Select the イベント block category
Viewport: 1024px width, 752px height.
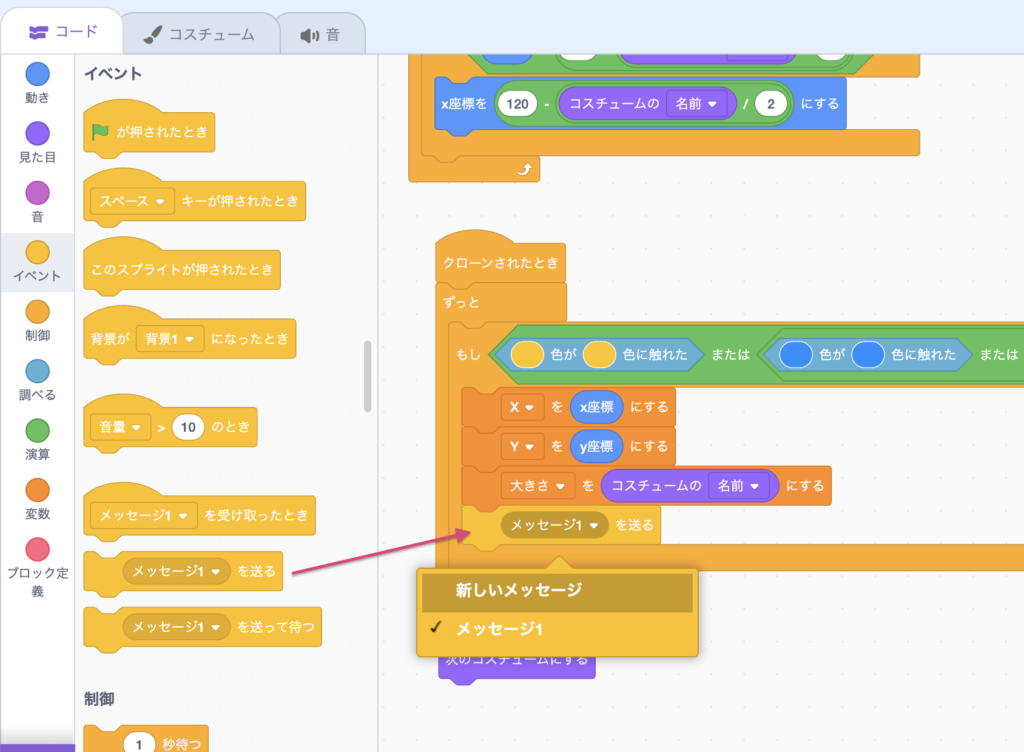(37, 261)
